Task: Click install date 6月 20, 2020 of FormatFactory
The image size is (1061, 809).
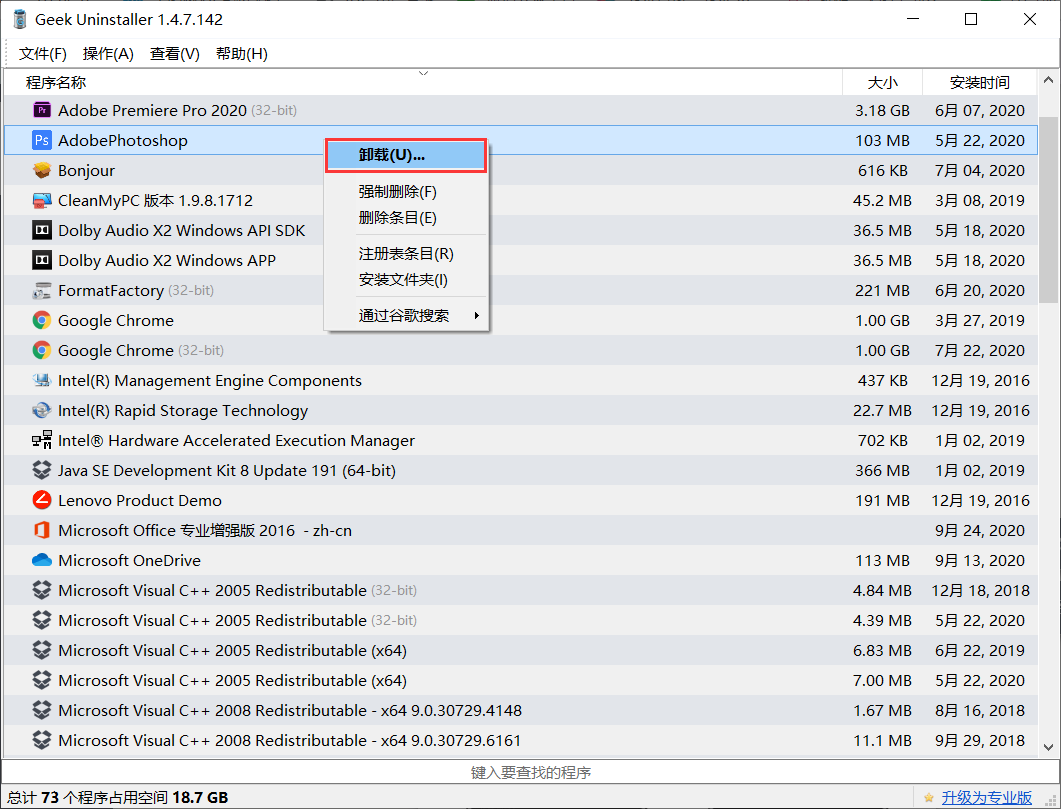Action: (980, 290)
